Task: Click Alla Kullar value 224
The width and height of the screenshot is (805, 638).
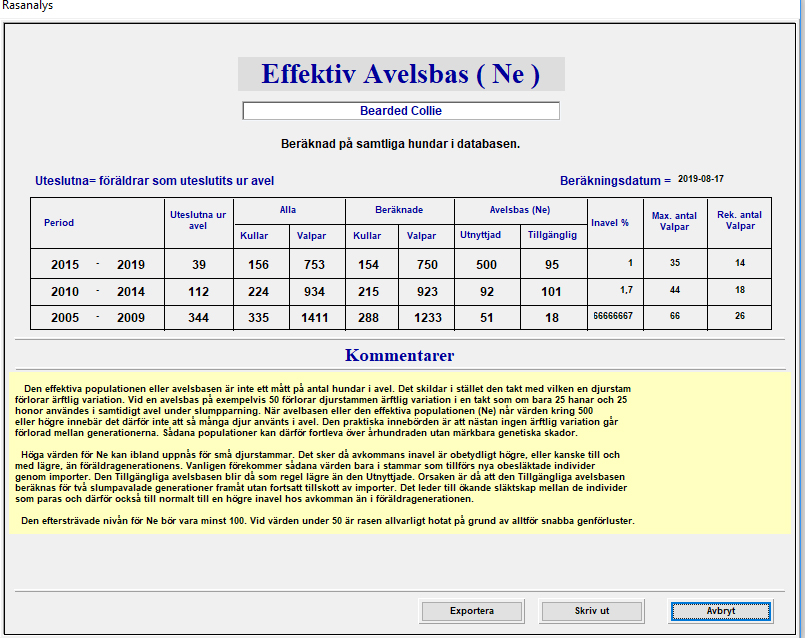Action: pos(258,292)
